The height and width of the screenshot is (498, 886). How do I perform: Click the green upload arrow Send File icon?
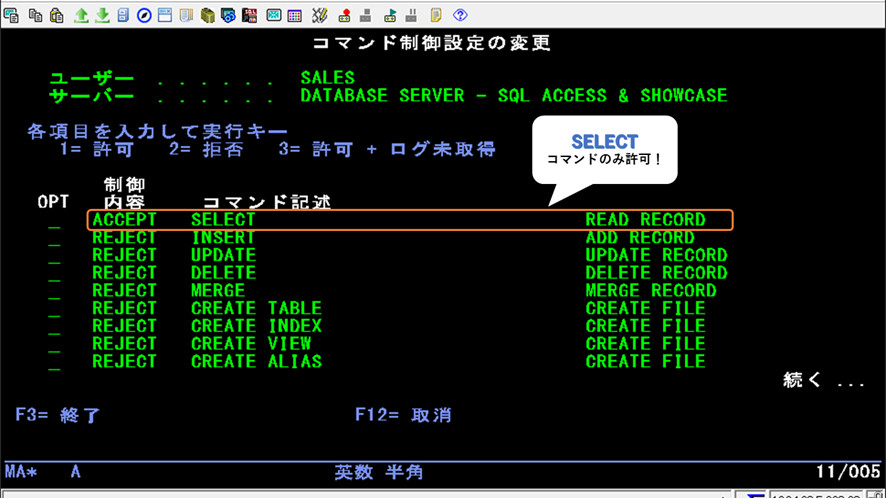(81, 15)
